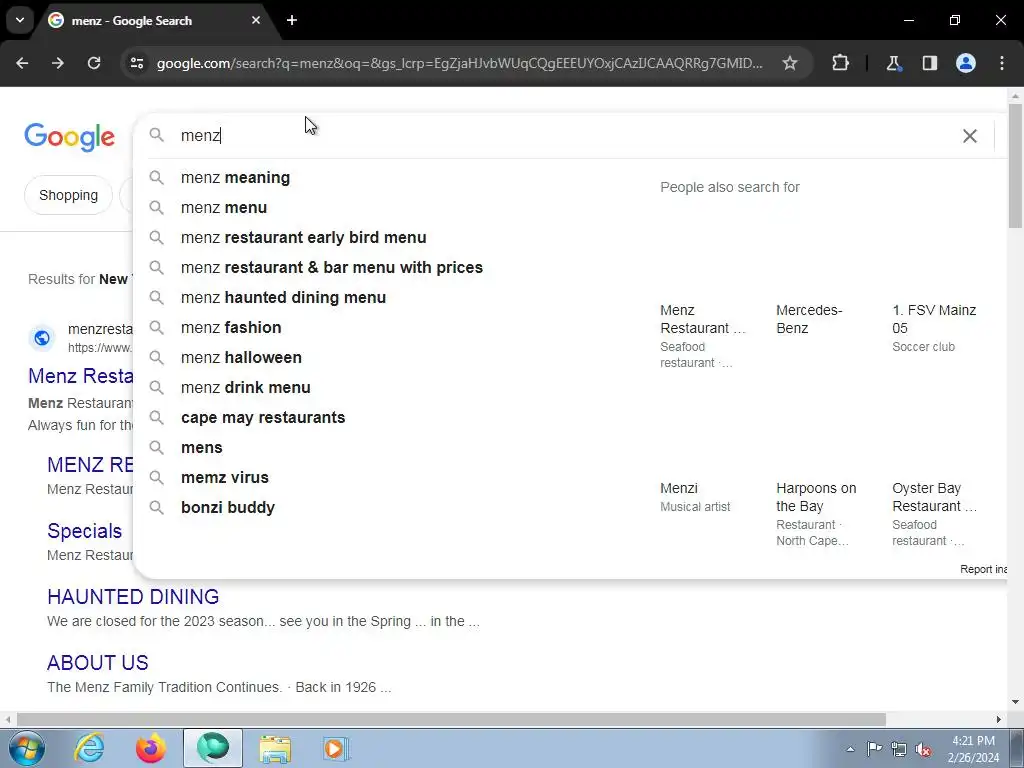Image resolution: width=1024 pixels, height=768 pixels.
Task: Open Chrome Labs flask icon
Action: (893, 63)
